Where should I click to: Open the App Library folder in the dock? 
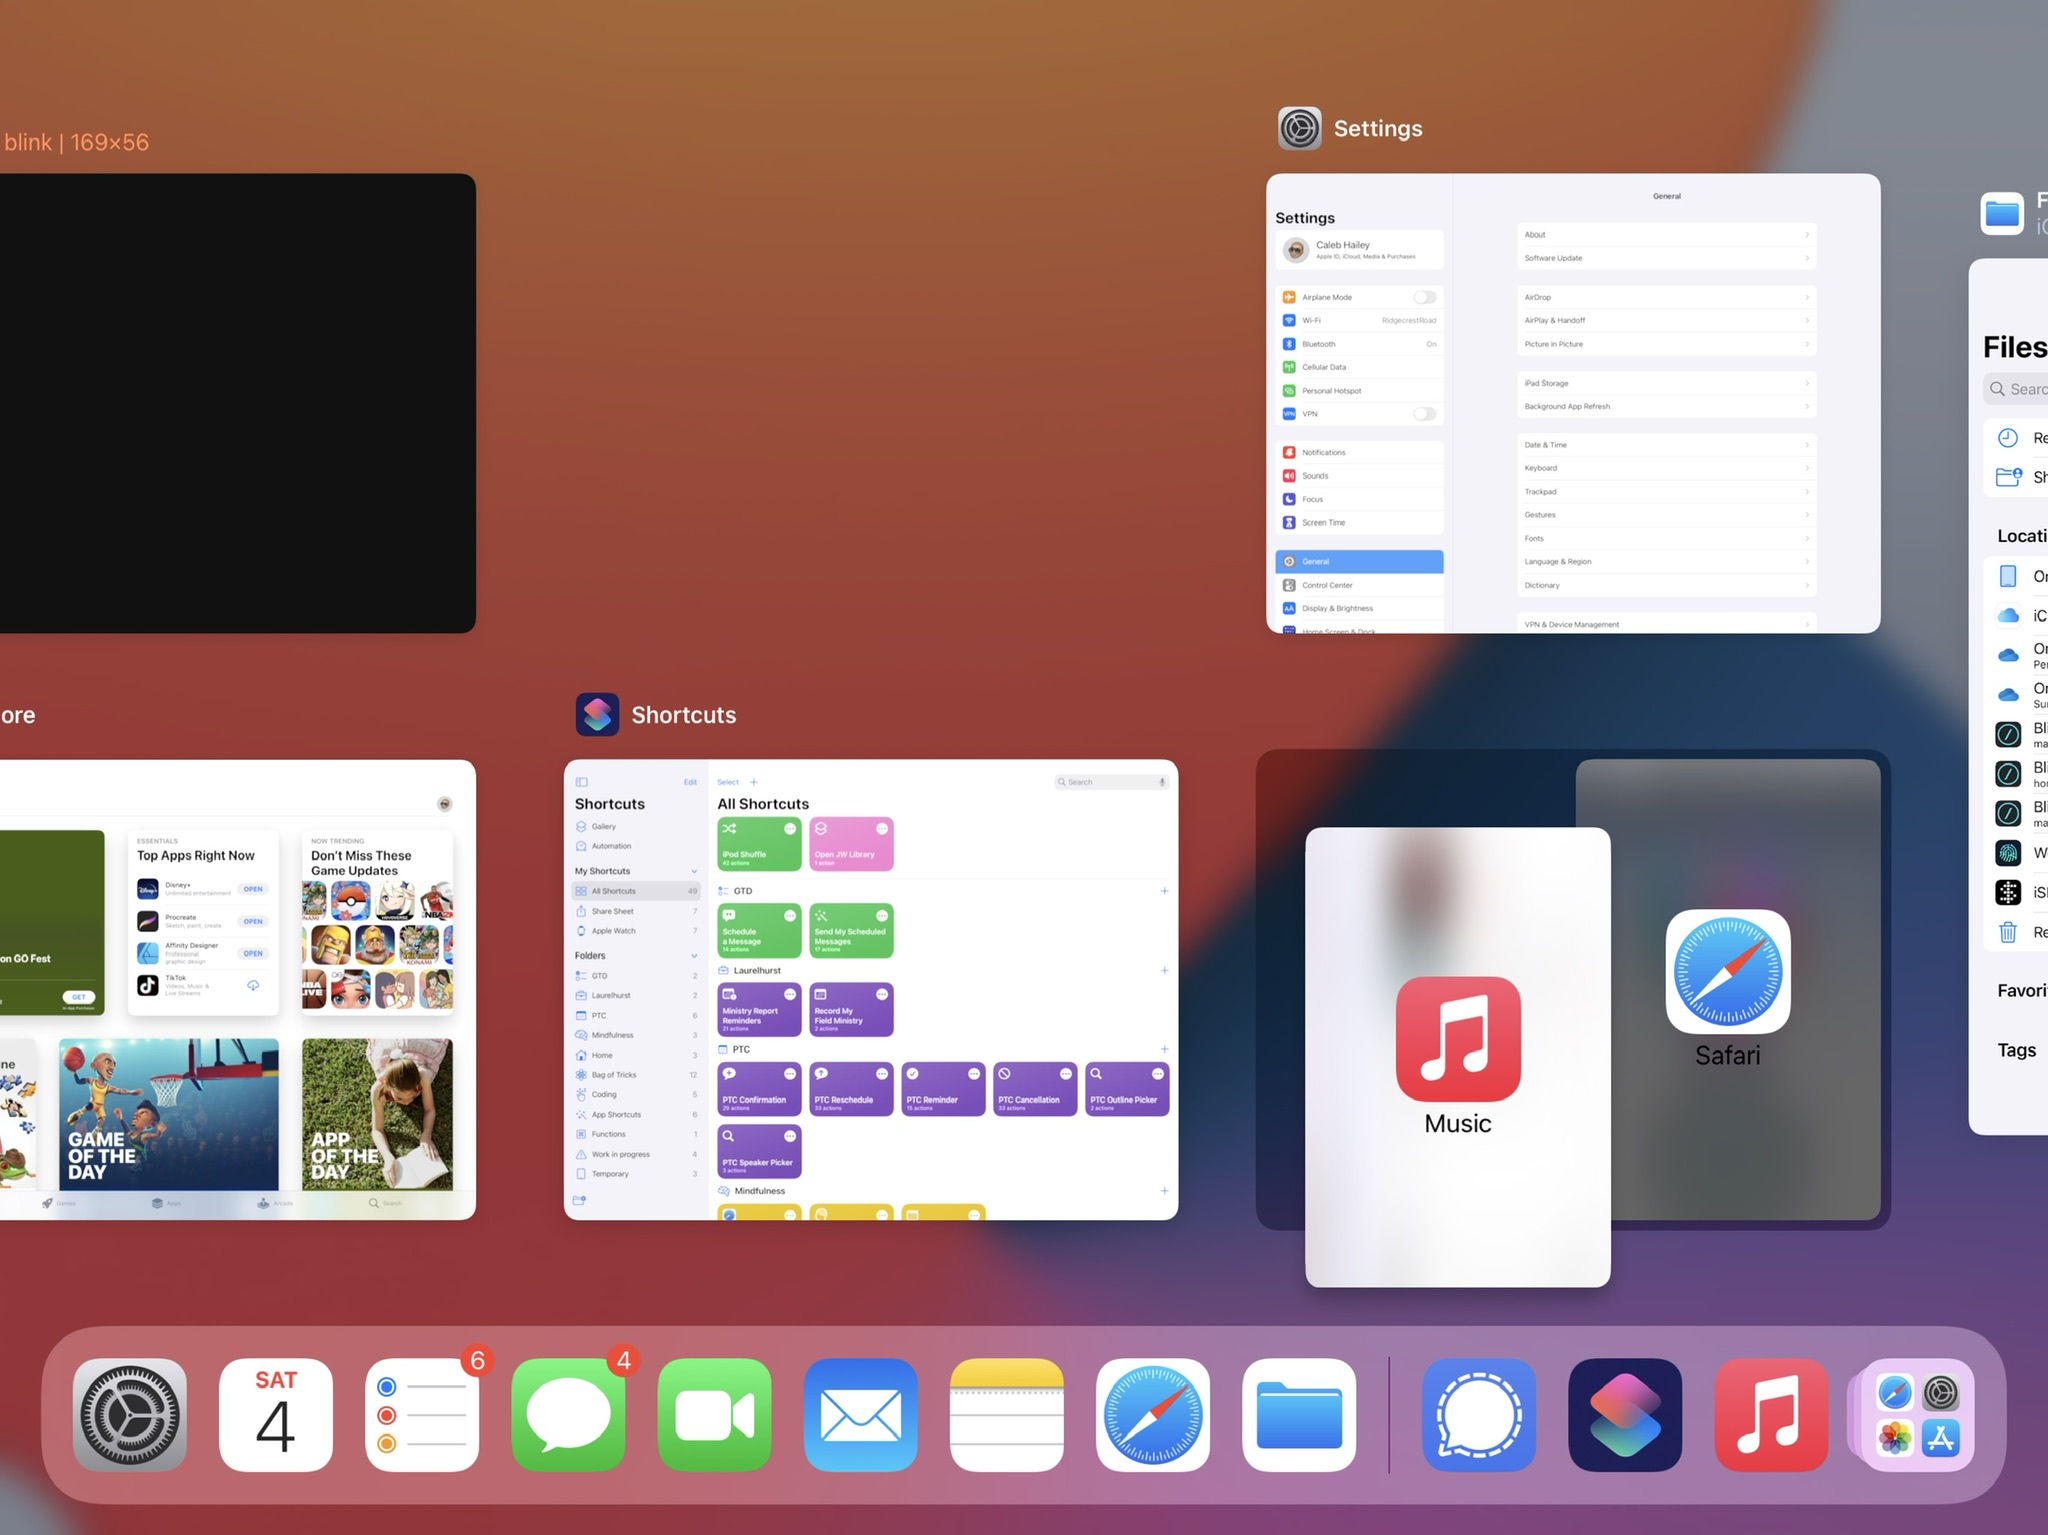point(1917,1414)
